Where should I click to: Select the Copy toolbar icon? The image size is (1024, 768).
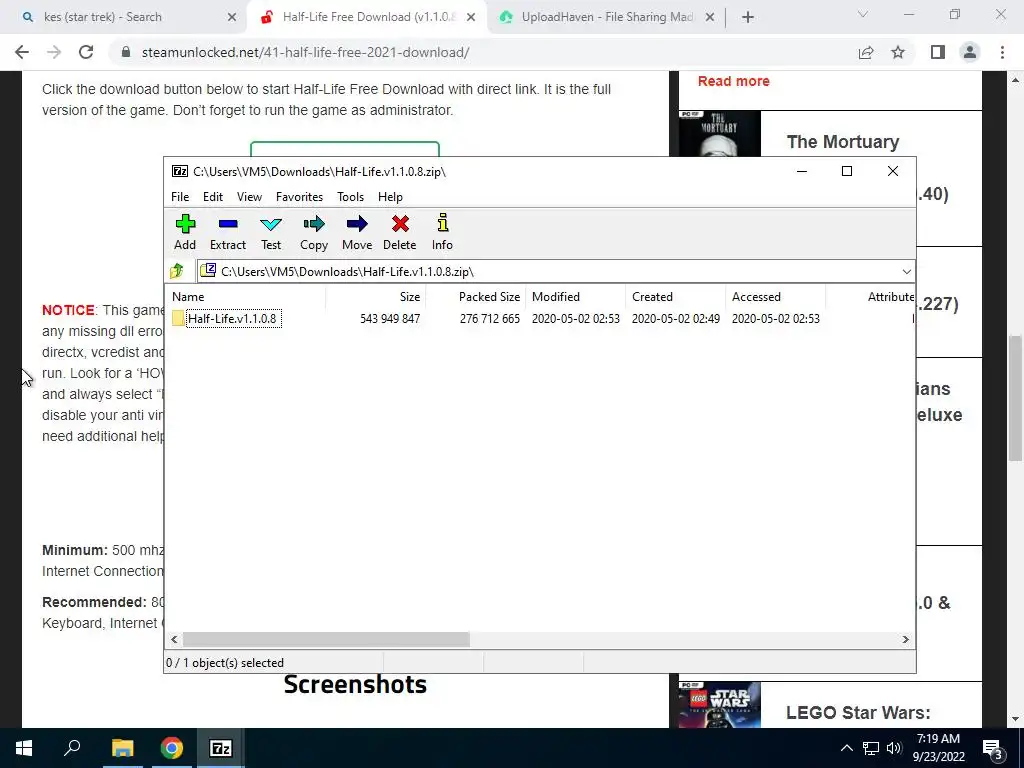(x=313, y=232)
